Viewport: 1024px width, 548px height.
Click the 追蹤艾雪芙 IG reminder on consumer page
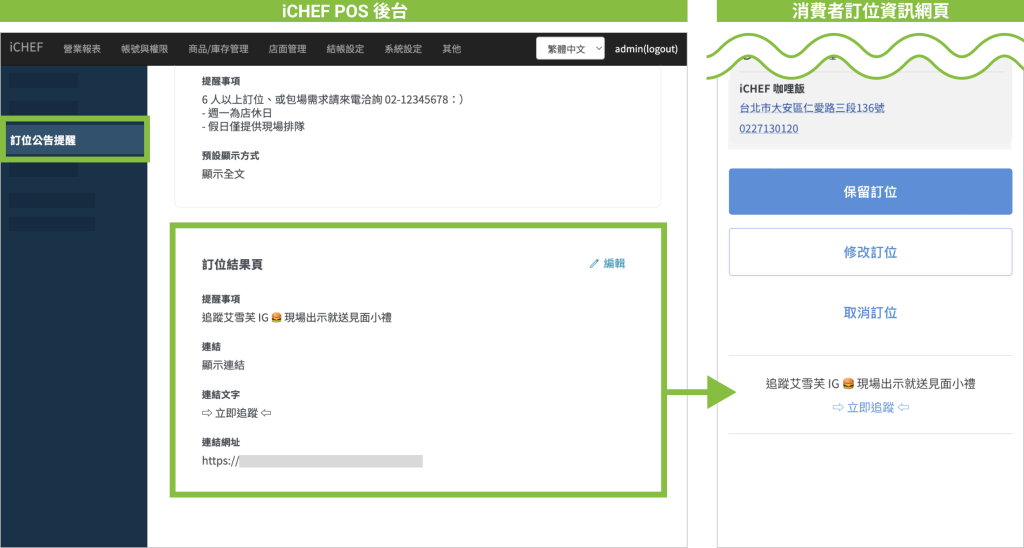[870, 383]
